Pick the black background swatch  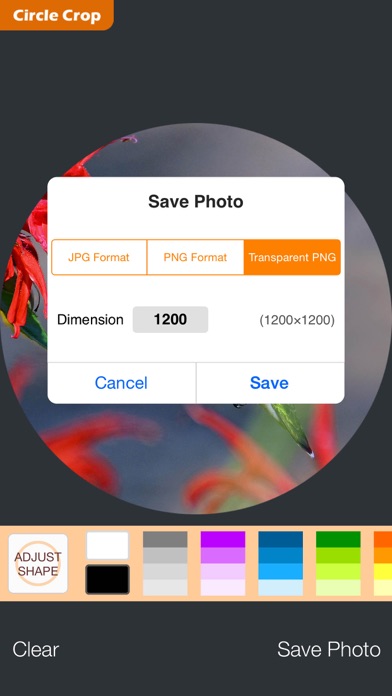[x=107, y=579]
